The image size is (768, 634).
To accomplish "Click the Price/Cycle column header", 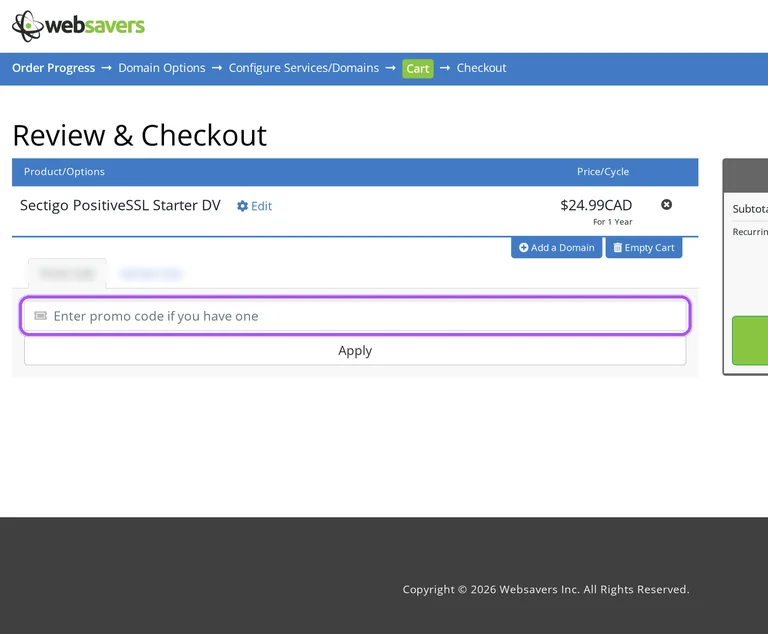I will (603, 172).
